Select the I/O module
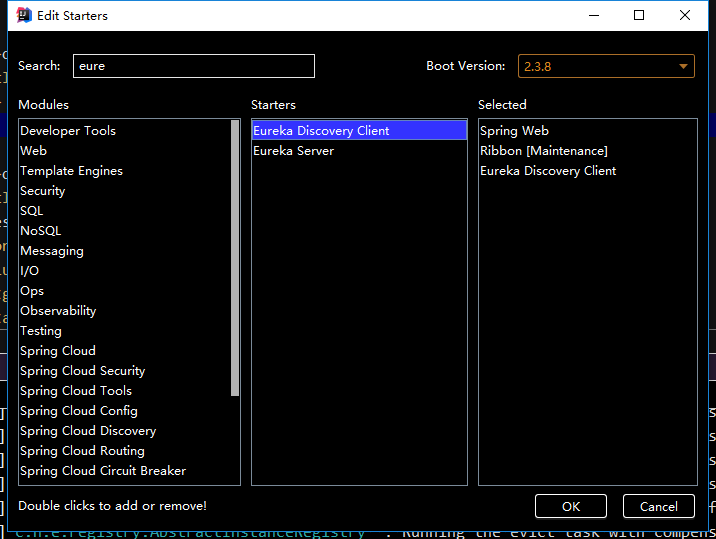This screenshot has width=716, height=539. coord(29,271)
